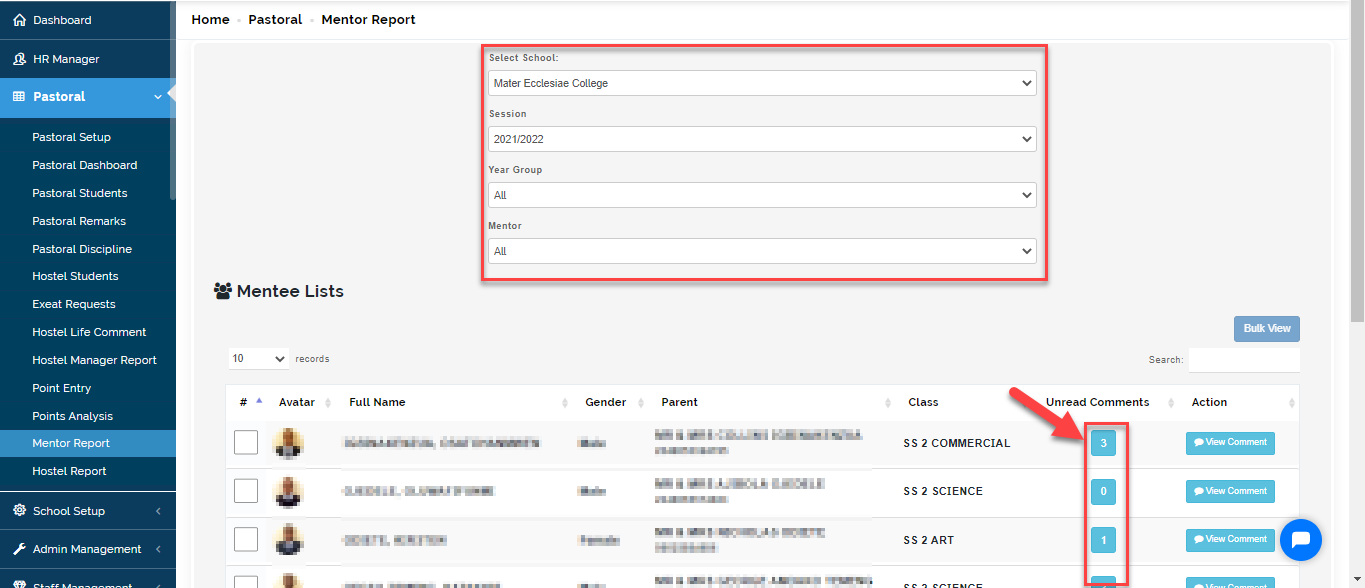Click avatar of SS 2 COMMERCIAL student
Image resolution: width=1365 pixels, height=588 pixels.
[289, 442]
